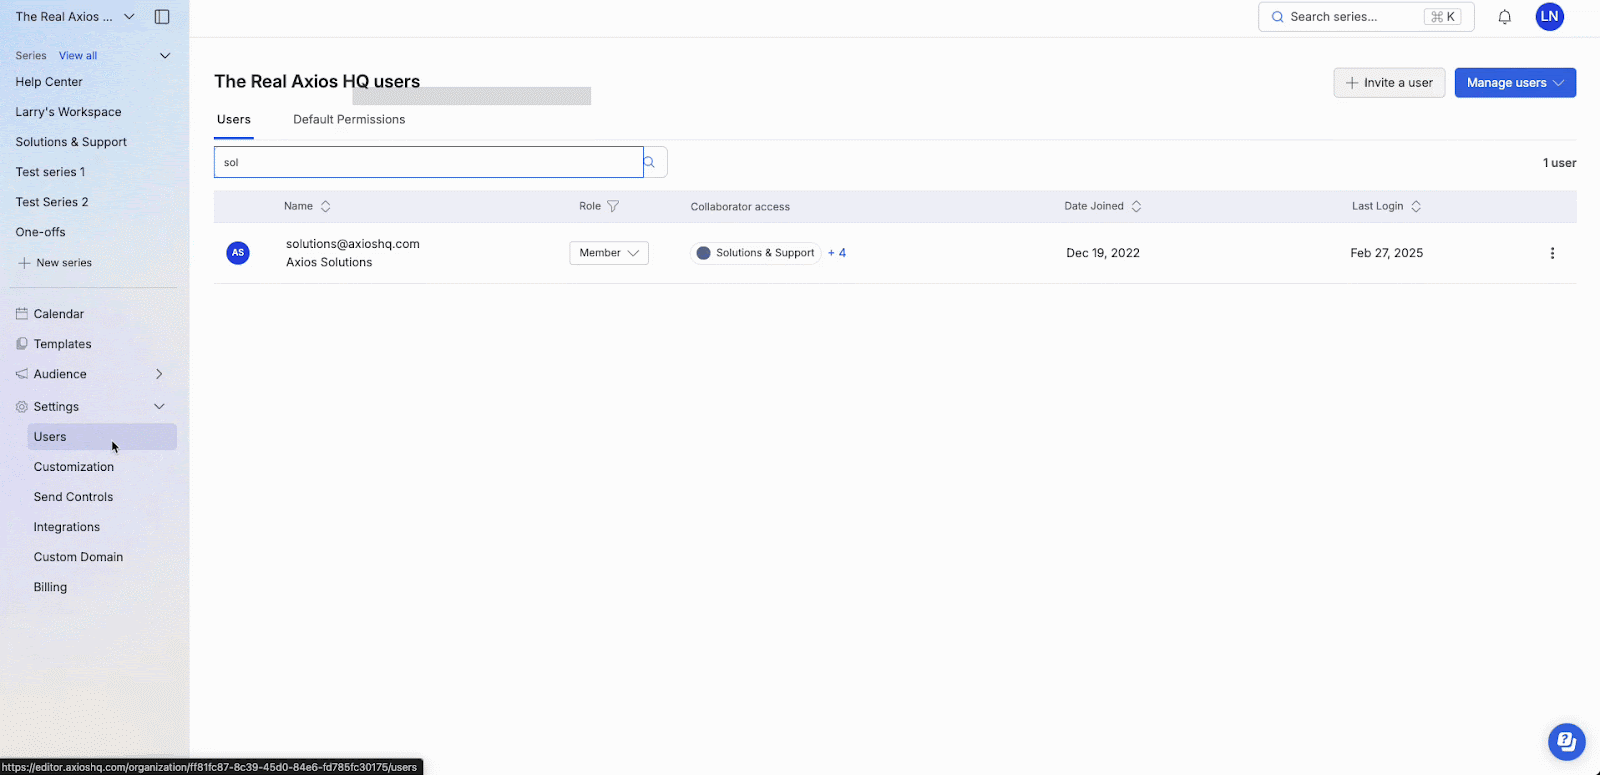The width and height of the screenshot is (1600, 775).
Task: Sort by Date Joined arrows
Action: (x=1136, y=206)
